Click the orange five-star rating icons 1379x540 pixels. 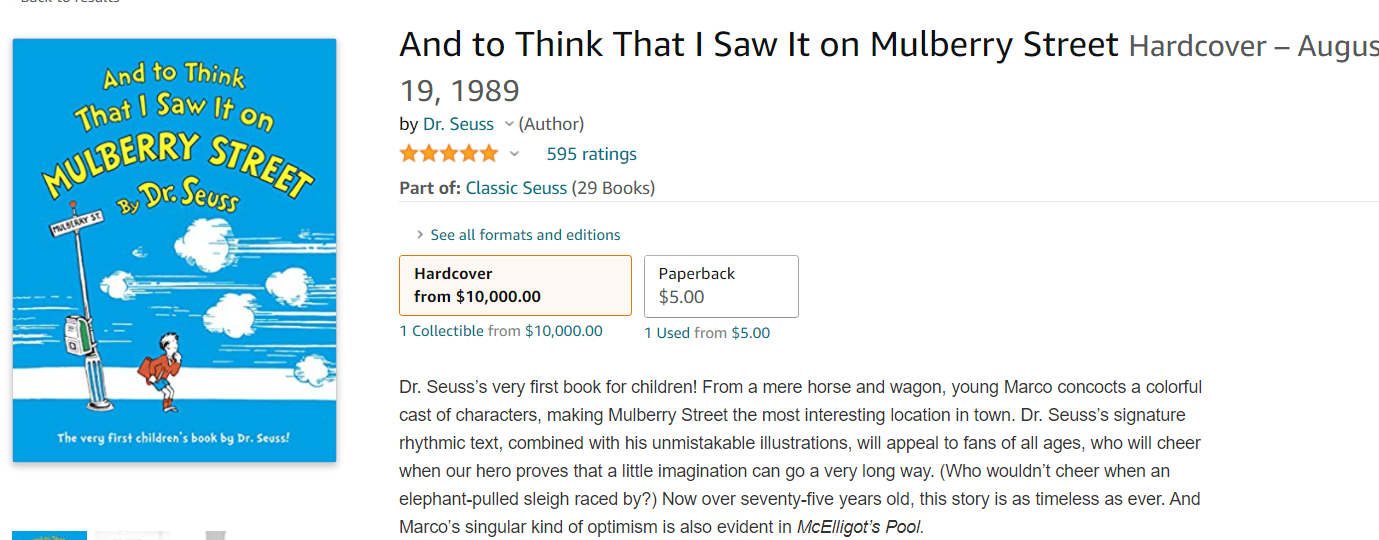click(x=448, y=154)
